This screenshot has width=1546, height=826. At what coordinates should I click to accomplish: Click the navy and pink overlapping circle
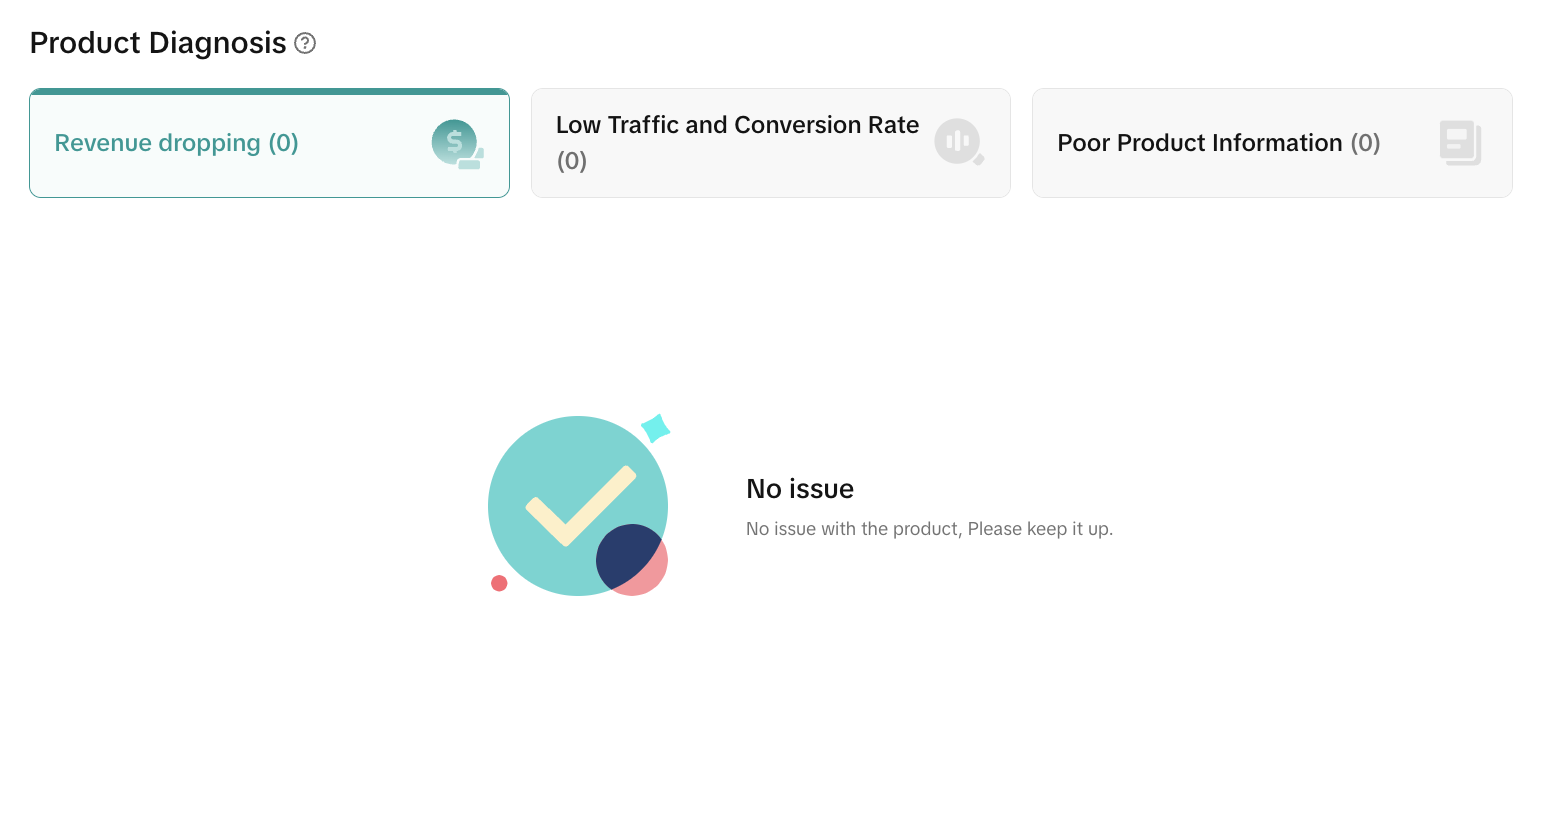[632, 560]
